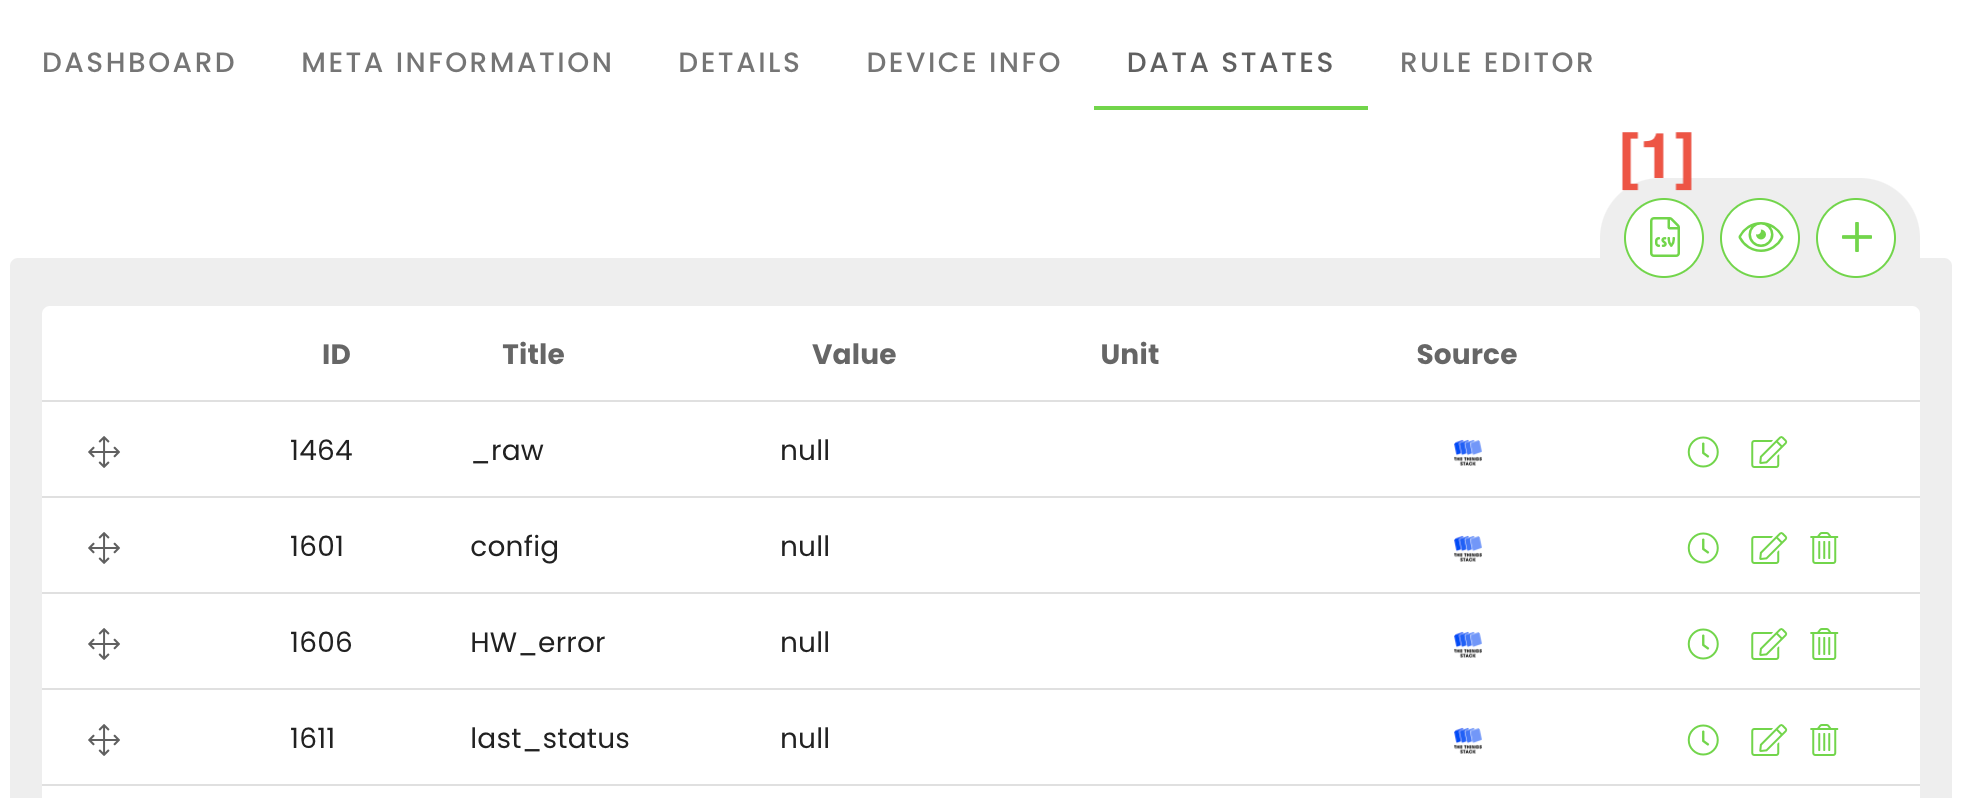Open history for HW_error state
The width and height of the screenshot is (1964, 798).
(1702, 644)
